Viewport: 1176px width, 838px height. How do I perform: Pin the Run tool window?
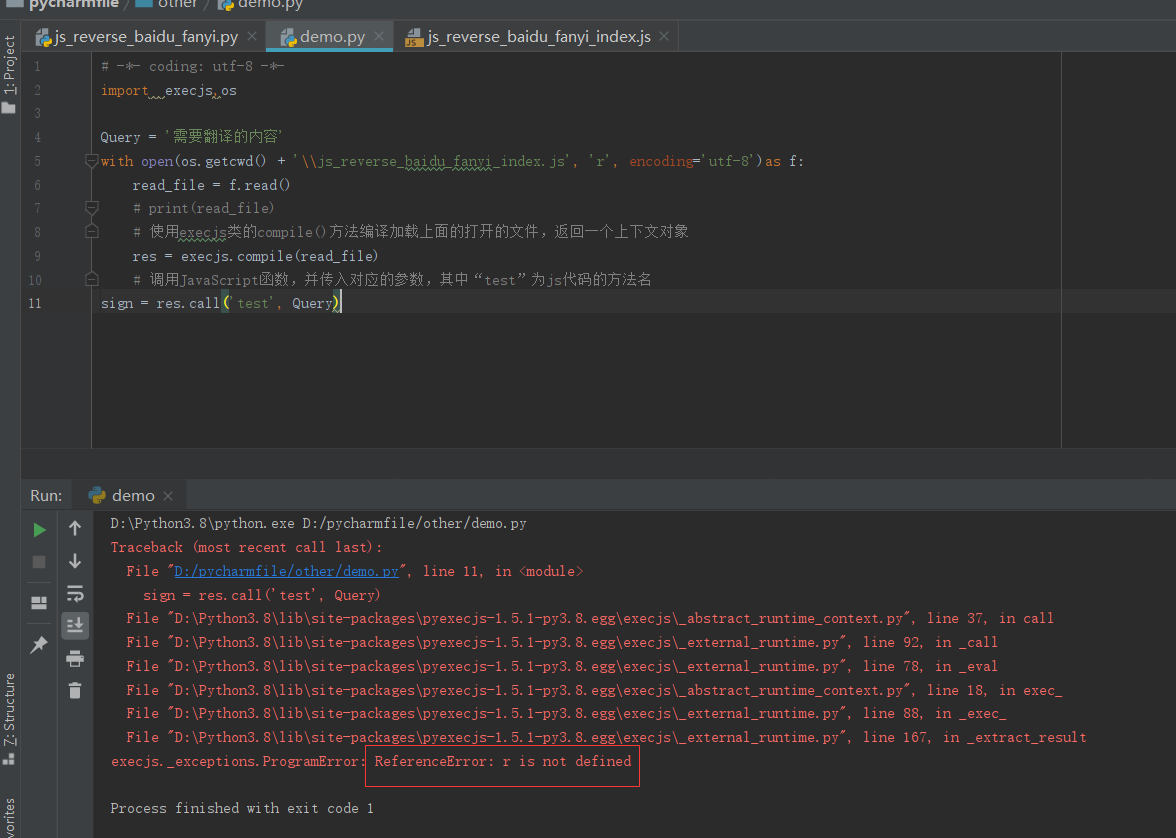[39, 644]
